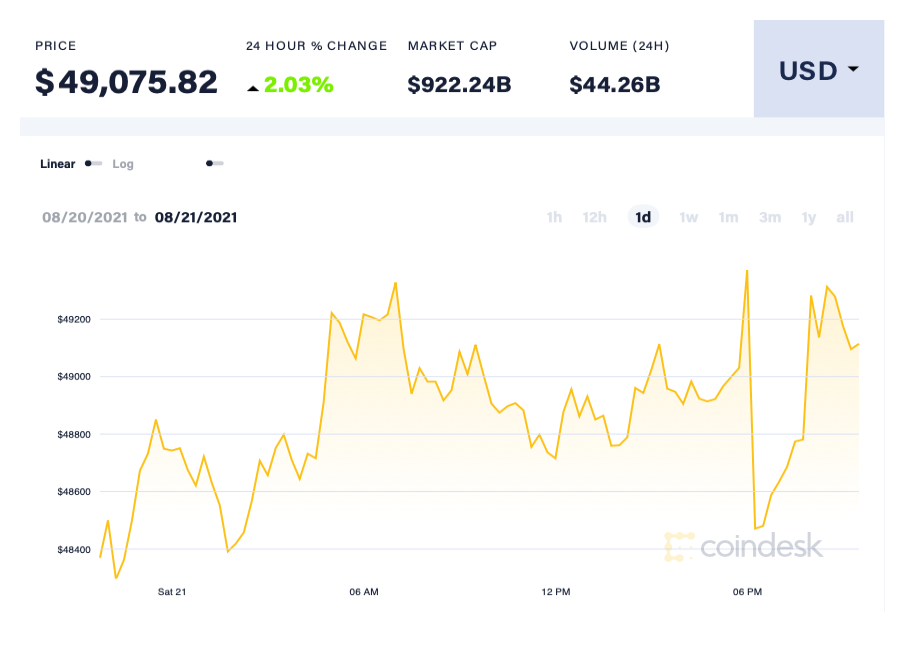Image resolution: width=905 pixels, height=672 pixels.
Task: Click the green up-arrow change indicator
Action: pos(254,86)
